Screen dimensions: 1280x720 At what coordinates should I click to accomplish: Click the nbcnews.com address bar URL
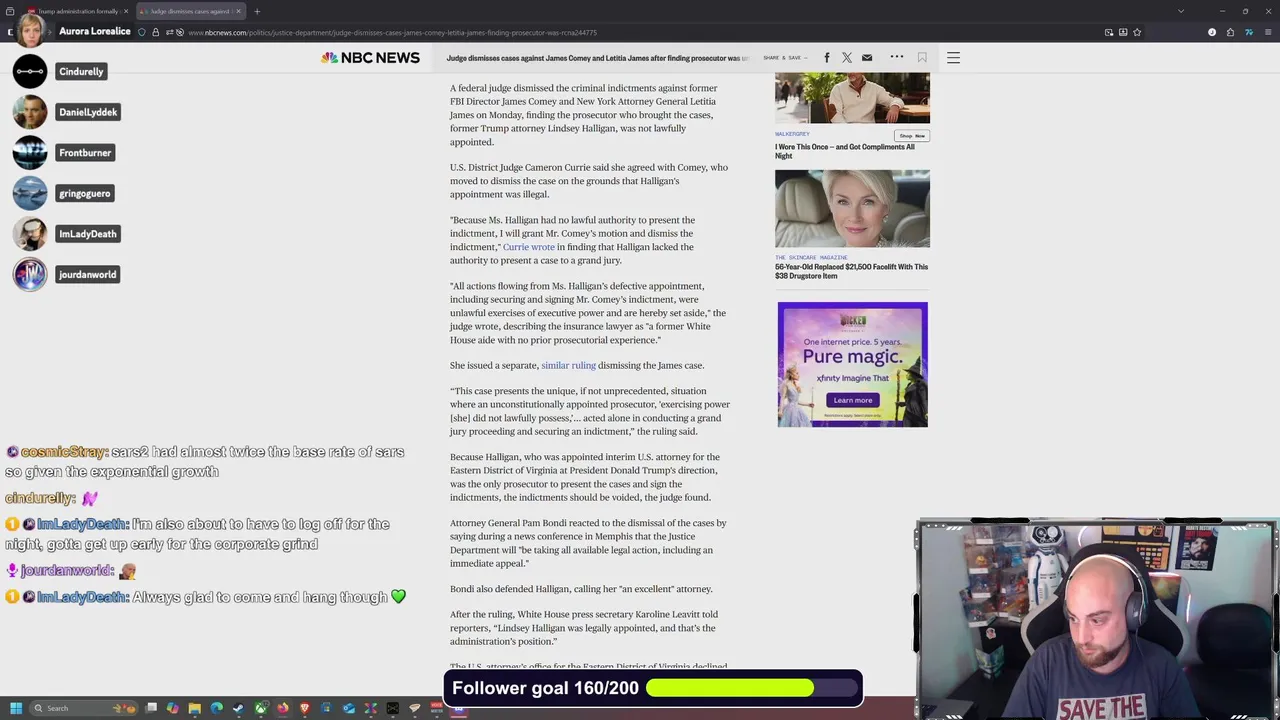pos(392,32)
